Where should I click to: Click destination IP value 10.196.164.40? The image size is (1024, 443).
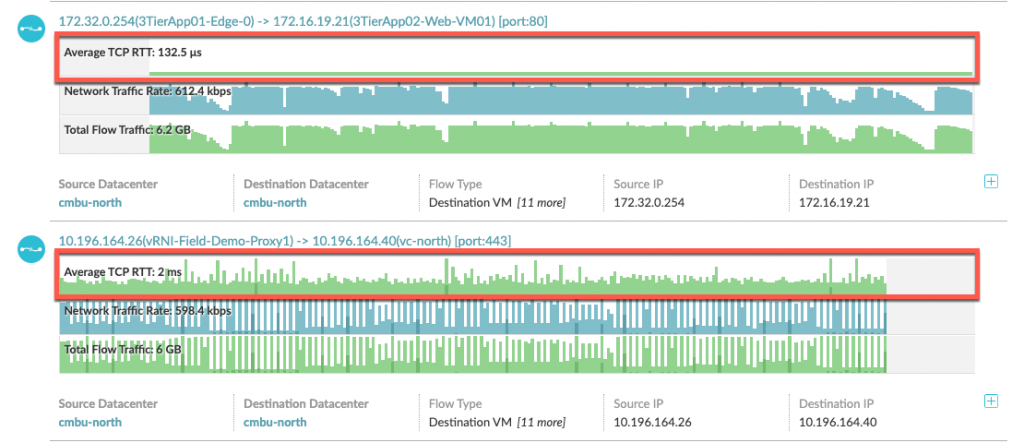coord(838,422)
